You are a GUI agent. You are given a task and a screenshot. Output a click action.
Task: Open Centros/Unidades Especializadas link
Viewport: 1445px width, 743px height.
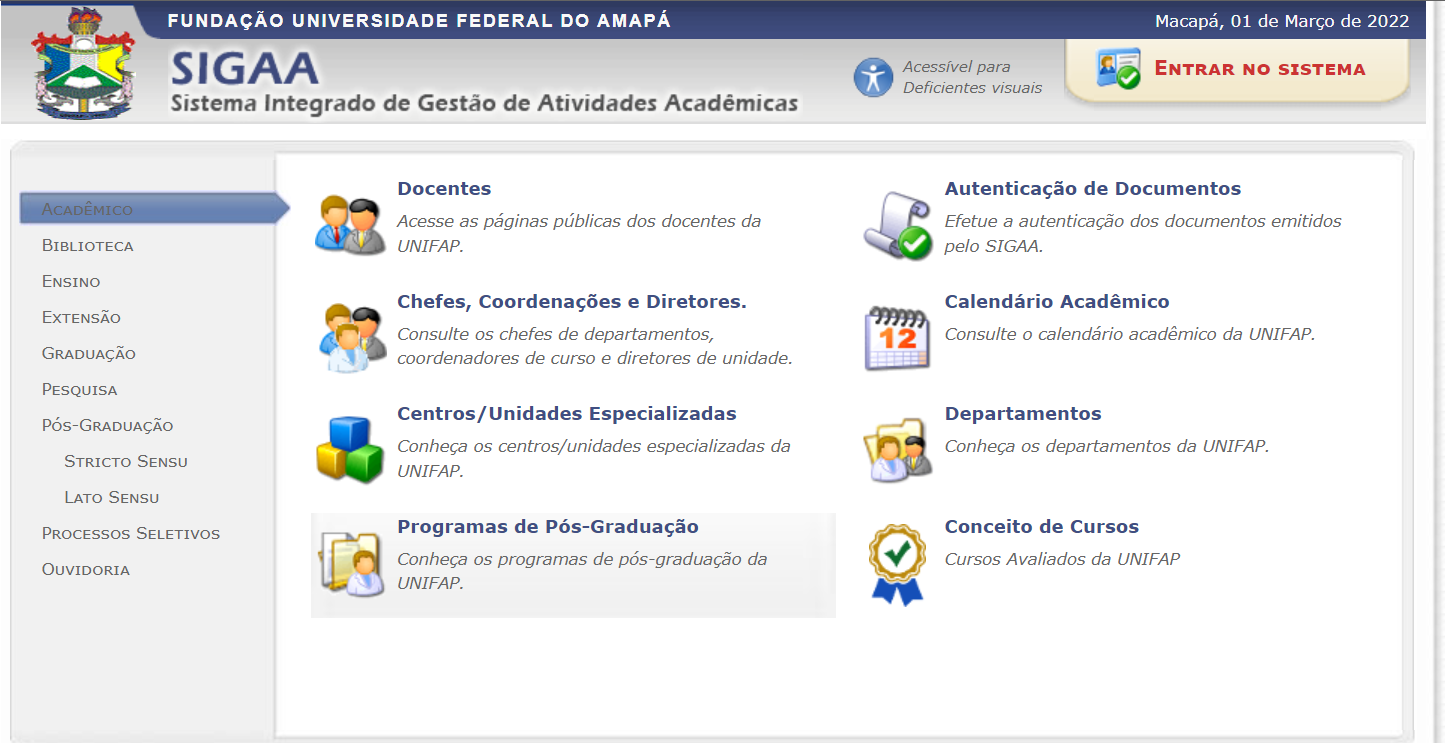pos(567,414)
